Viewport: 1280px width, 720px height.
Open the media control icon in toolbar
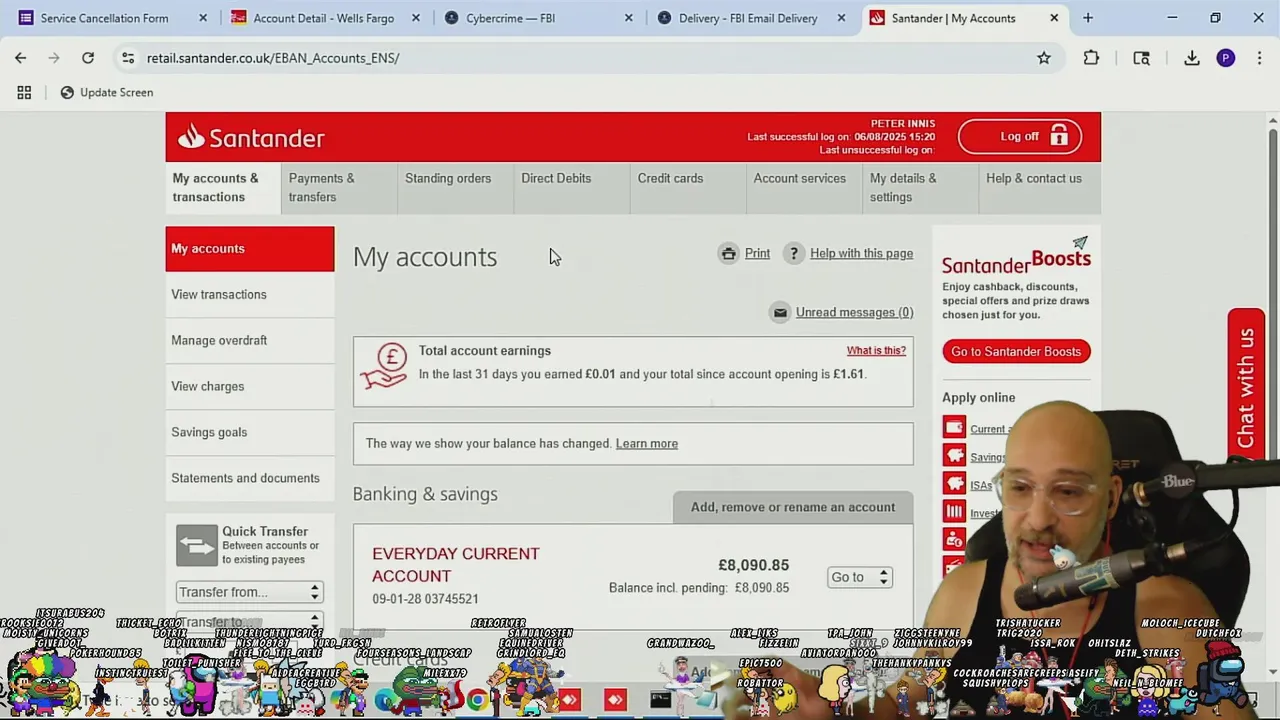click(x=1141, y=58)
